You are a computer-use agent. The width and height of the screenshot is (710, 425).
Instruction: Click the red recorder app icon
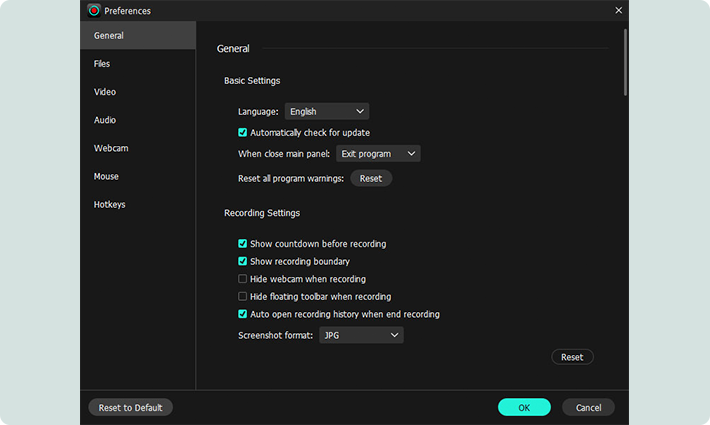click(x=94, y=10)
